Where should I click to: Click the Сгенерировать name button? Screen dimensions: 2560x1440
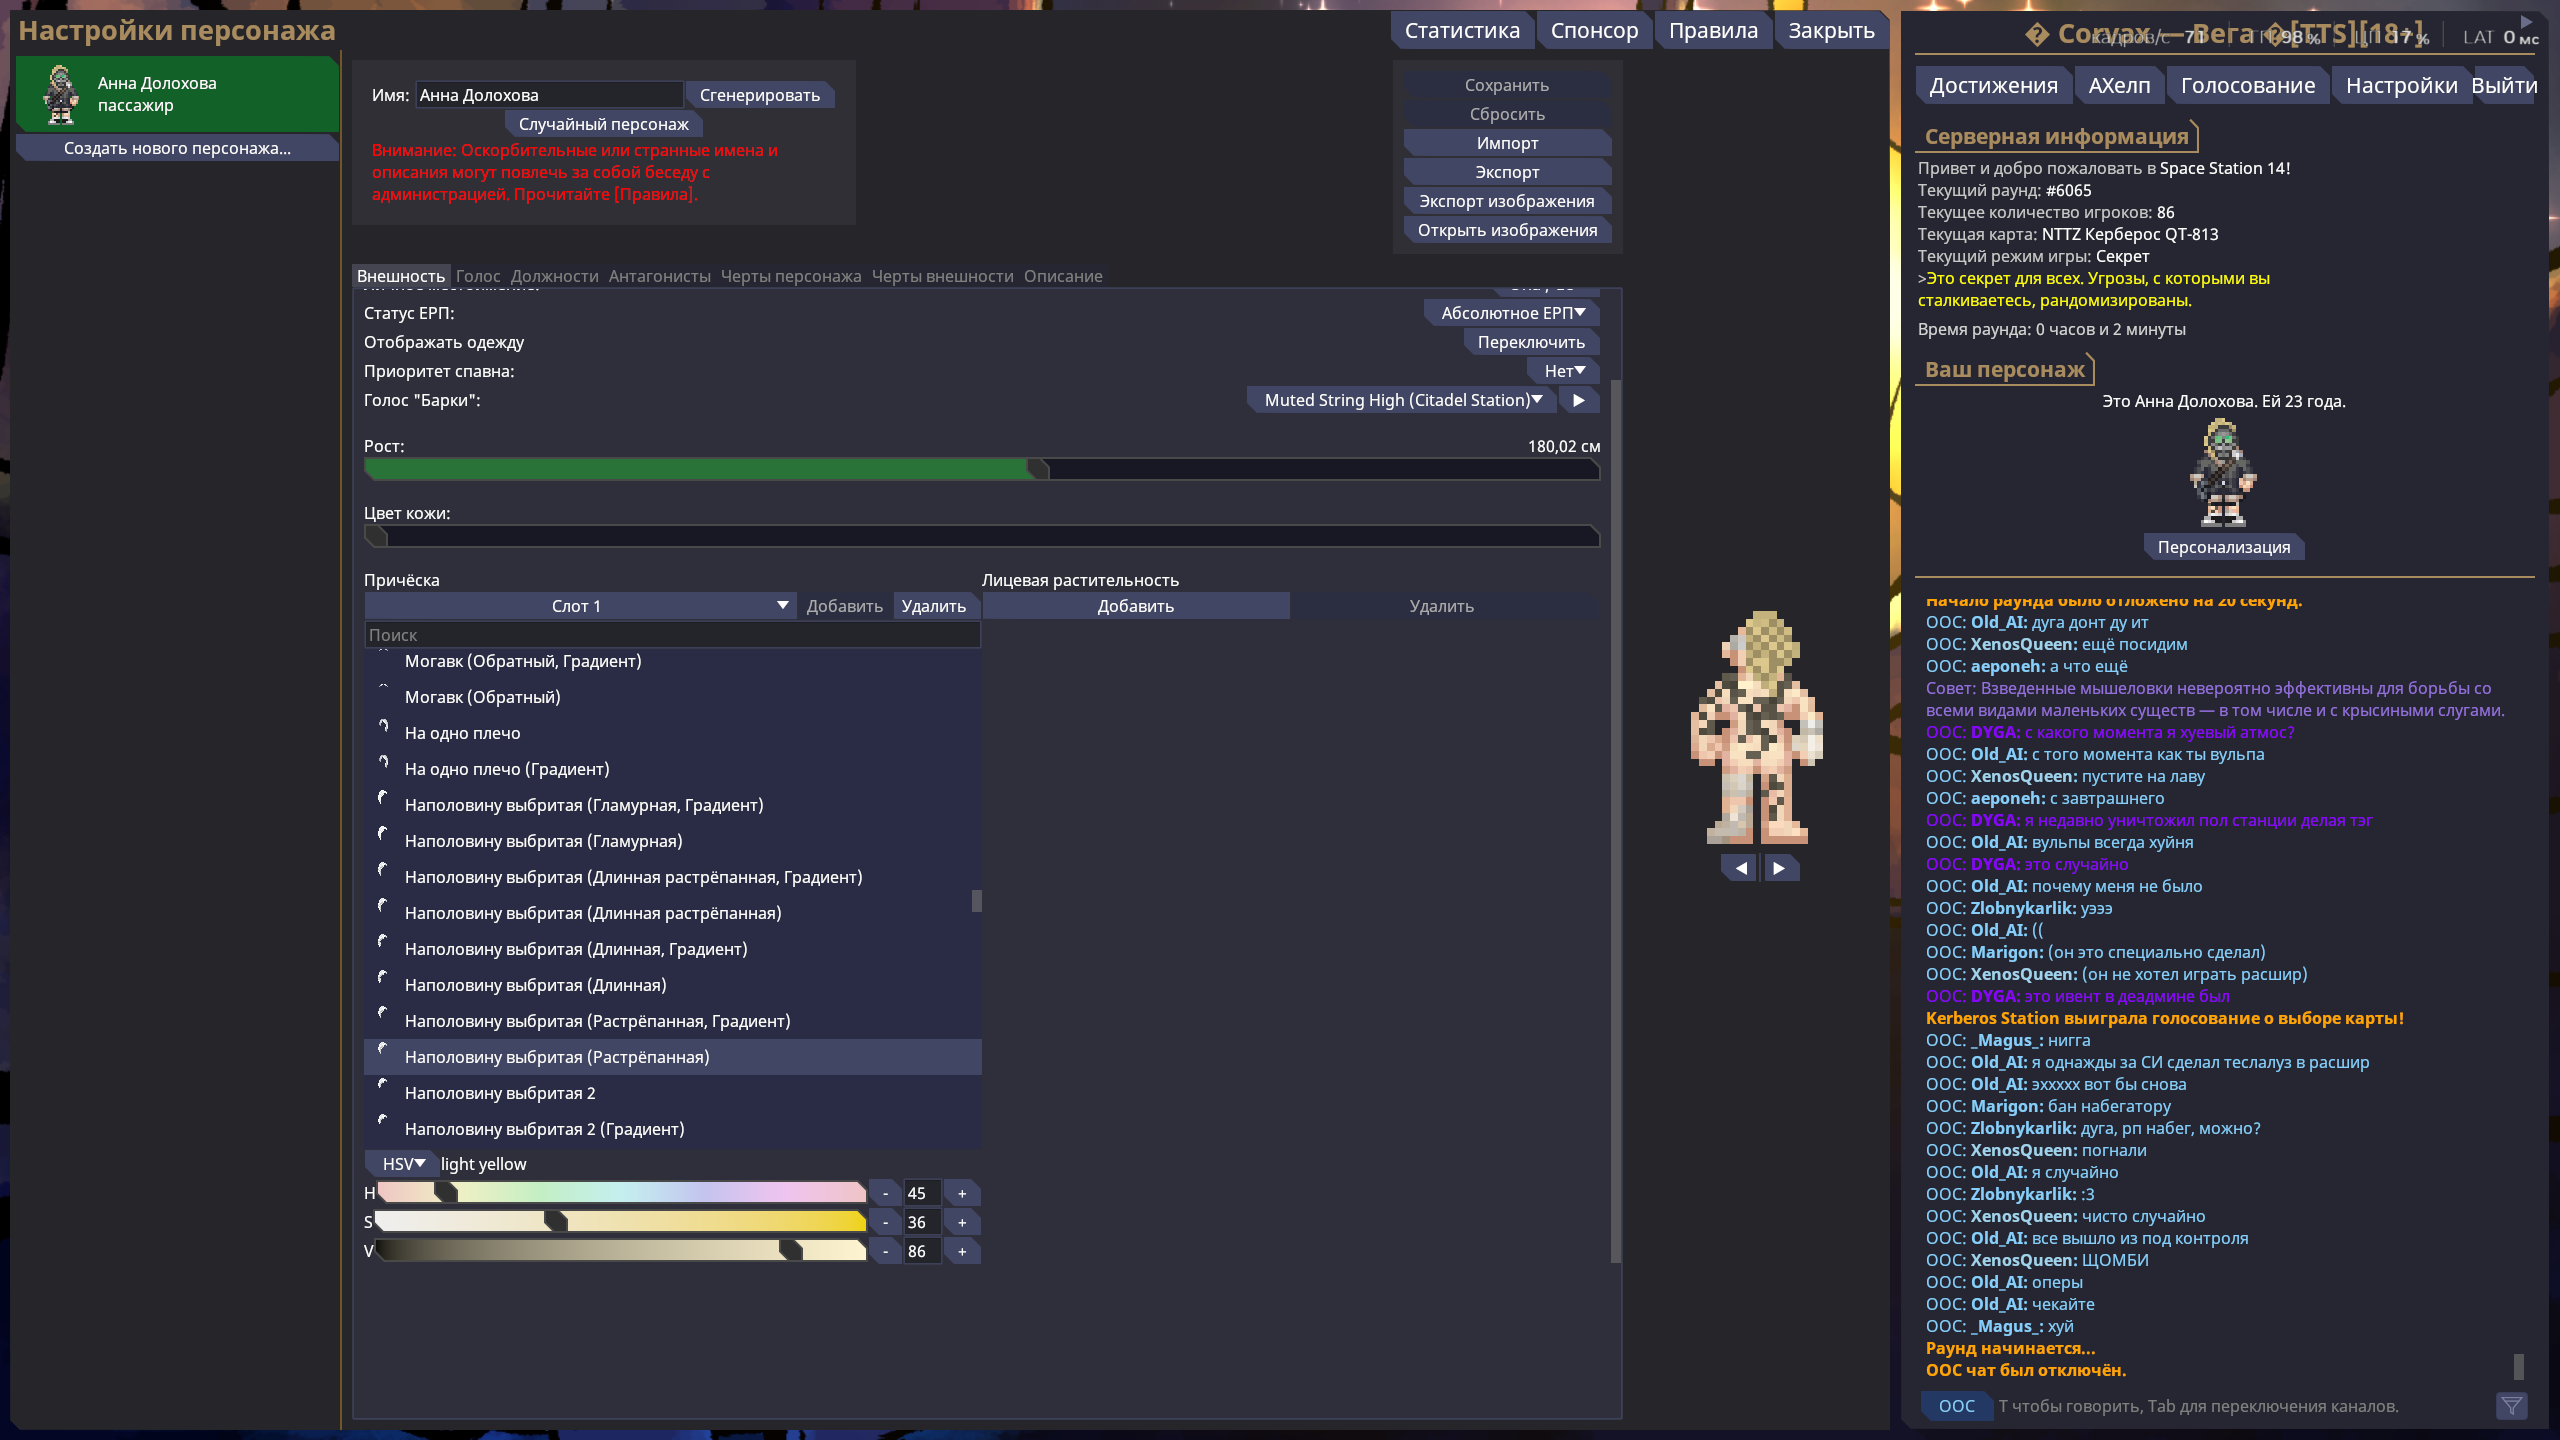[759, 95]
